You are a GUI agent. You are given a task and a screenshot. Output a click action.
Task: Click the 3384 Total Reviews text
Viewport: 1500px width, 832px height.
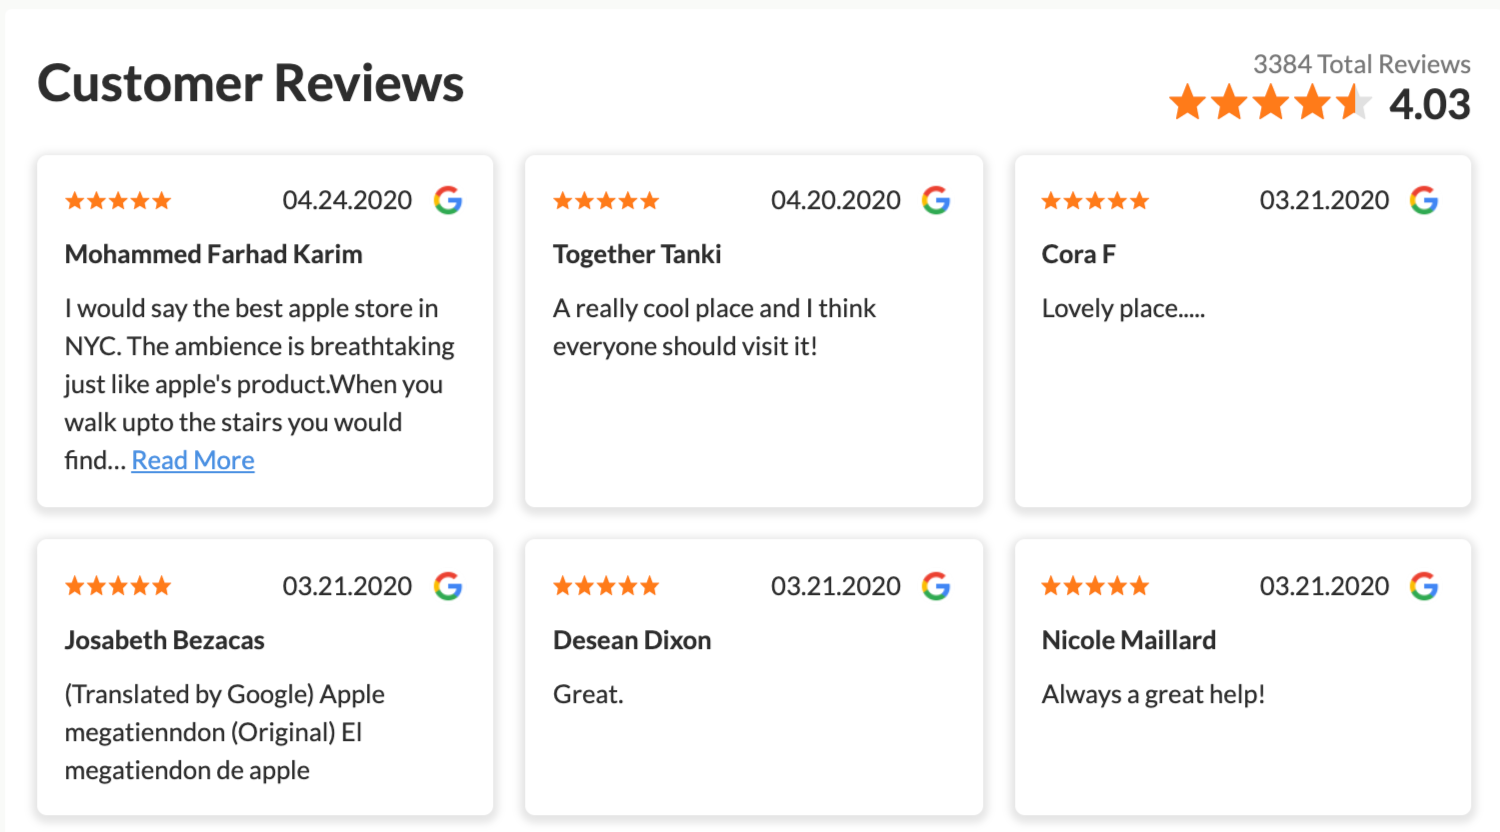click(1362, 64)
